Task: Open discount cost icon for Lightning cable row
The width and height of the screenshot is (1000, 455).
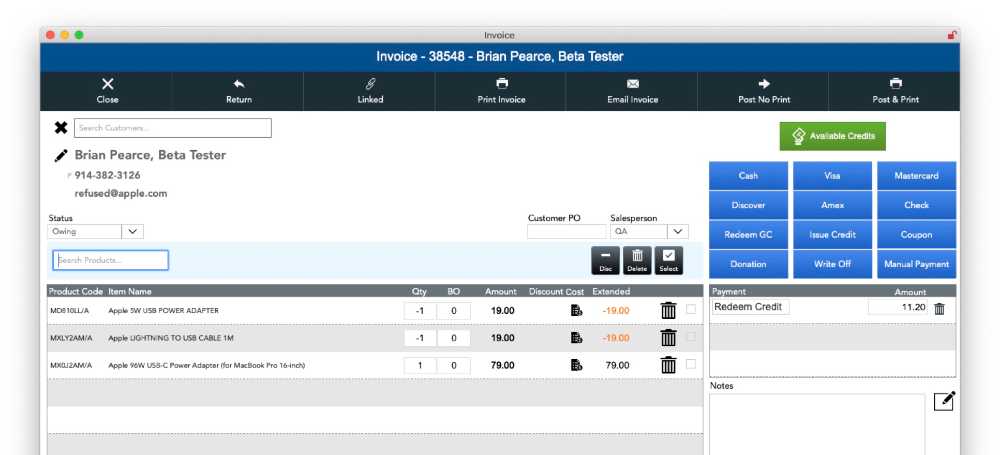Action: pyautogui.click(x=576, y=338)
